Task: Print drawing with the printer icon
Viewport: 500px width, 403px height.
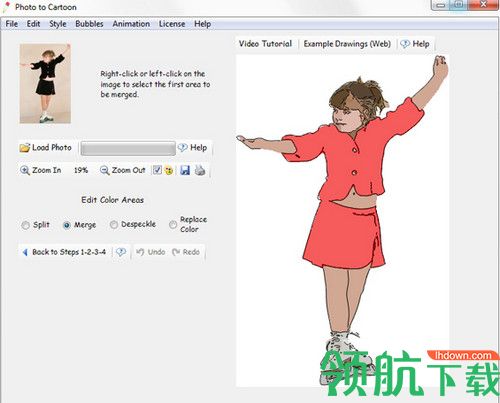Action: [200, 170]
